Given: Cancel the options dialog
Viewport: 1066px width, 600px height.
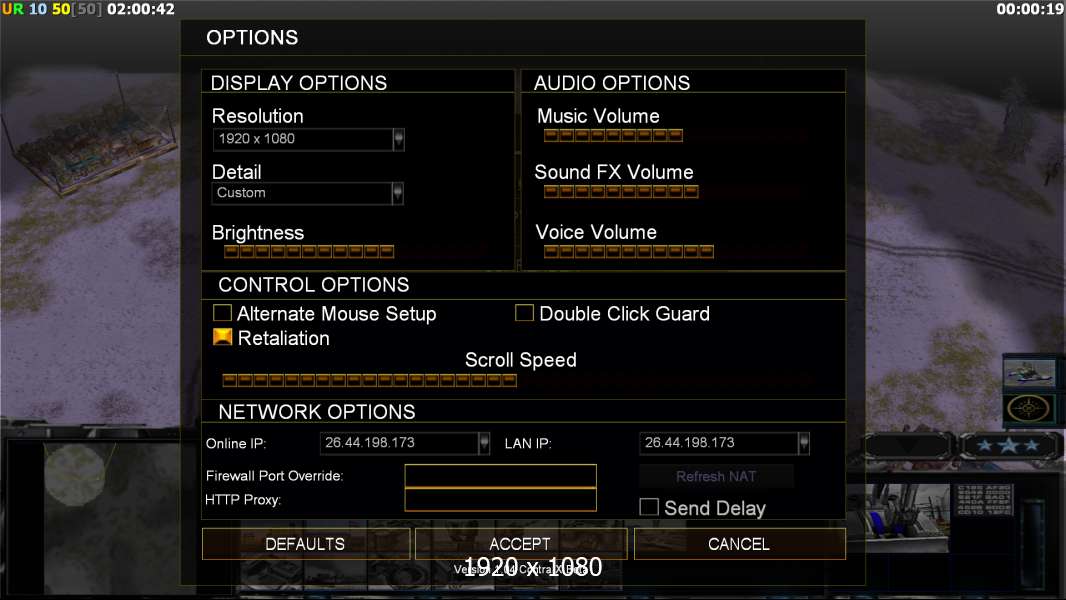Looking at the screenshot, I should point(740,544).
